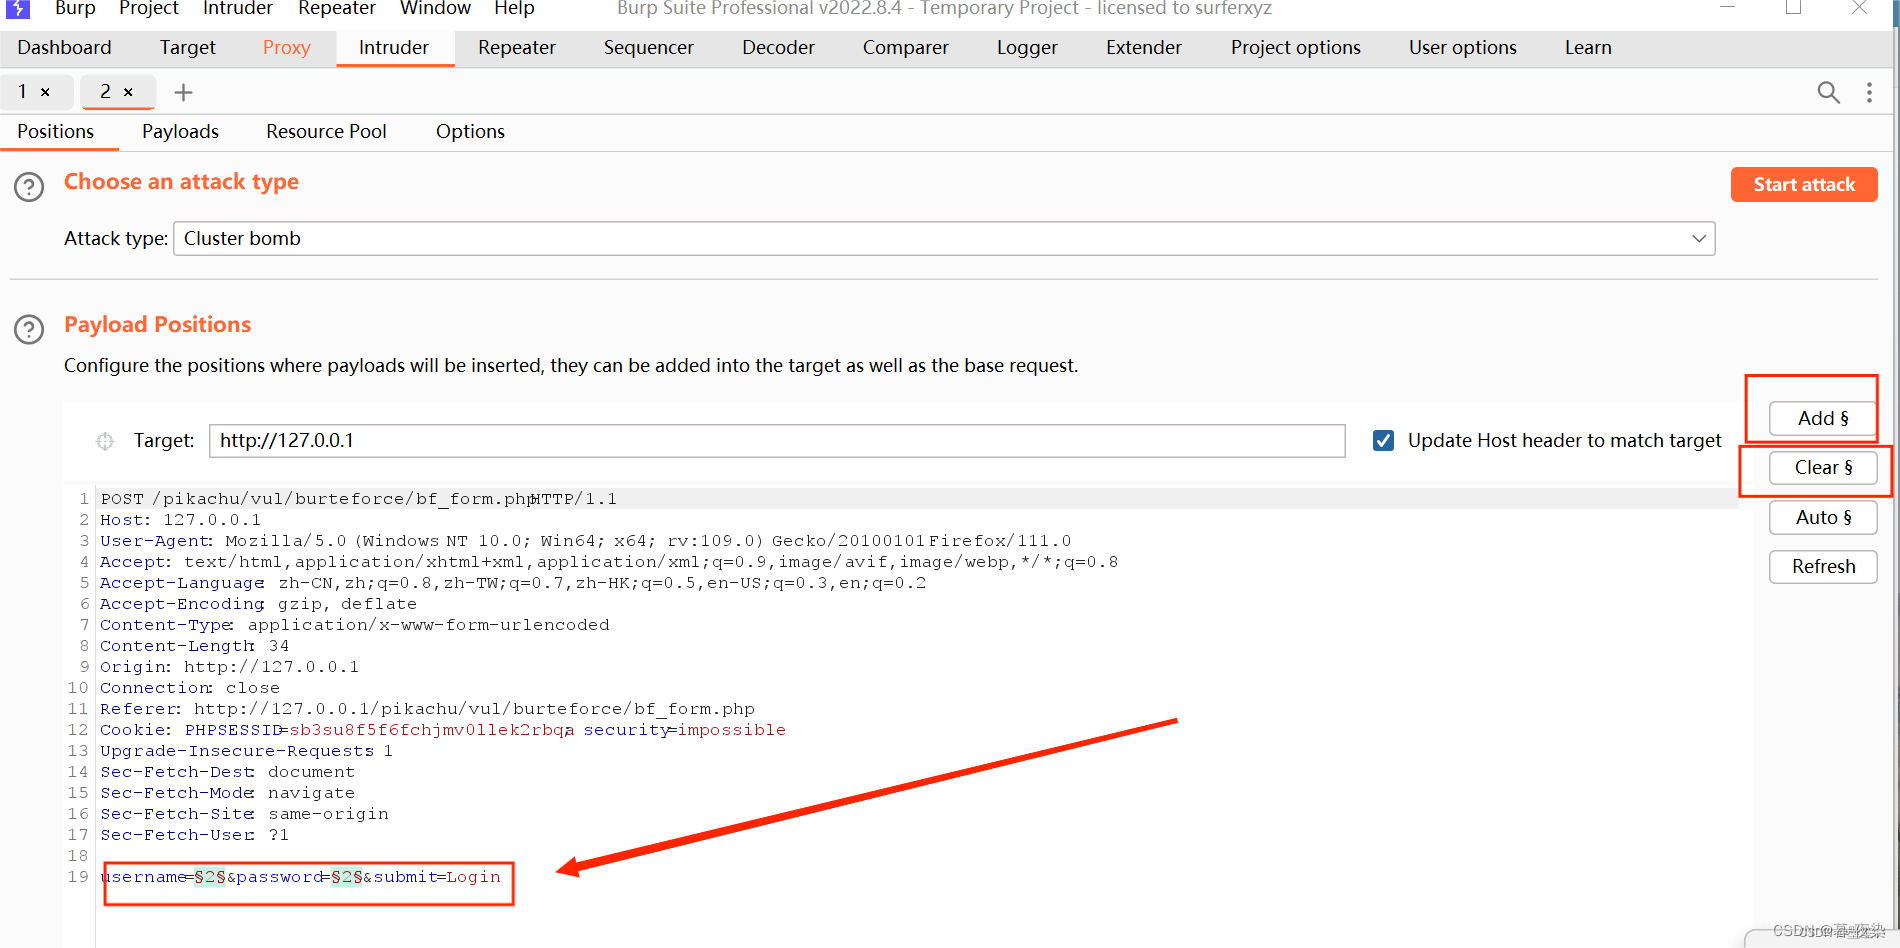Open the User options tab
The height and width of the screenshot is (948, 1900).
[1462, 48]
